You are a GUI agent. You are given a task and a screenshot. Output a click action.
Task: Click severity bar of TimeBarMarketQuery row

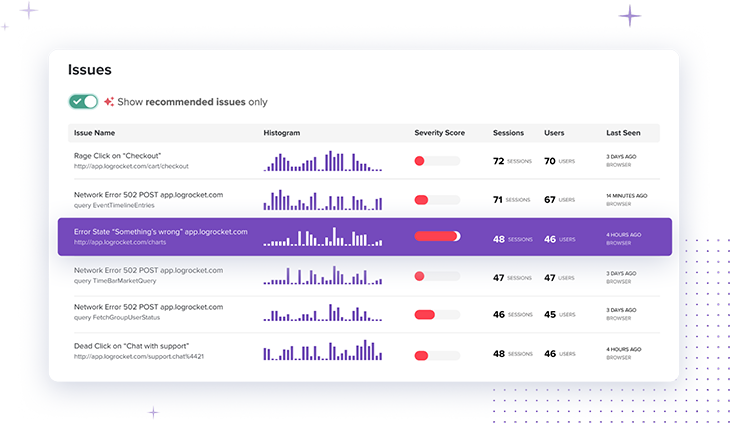coord(437,276)
